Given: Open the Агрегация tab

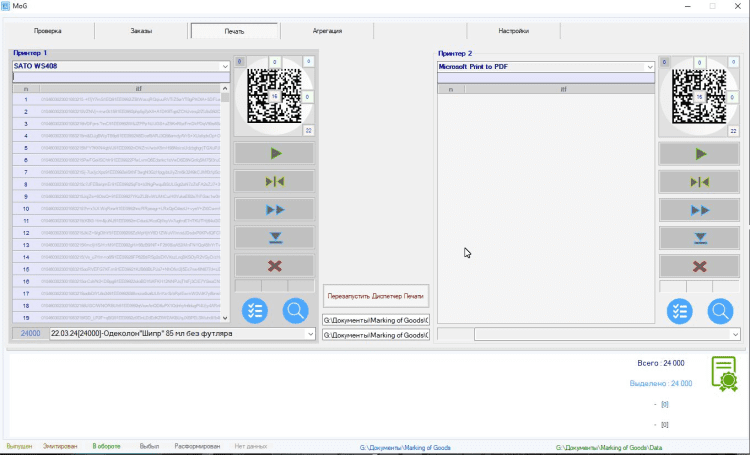Looking at the screenshot, I should (326, 31).
